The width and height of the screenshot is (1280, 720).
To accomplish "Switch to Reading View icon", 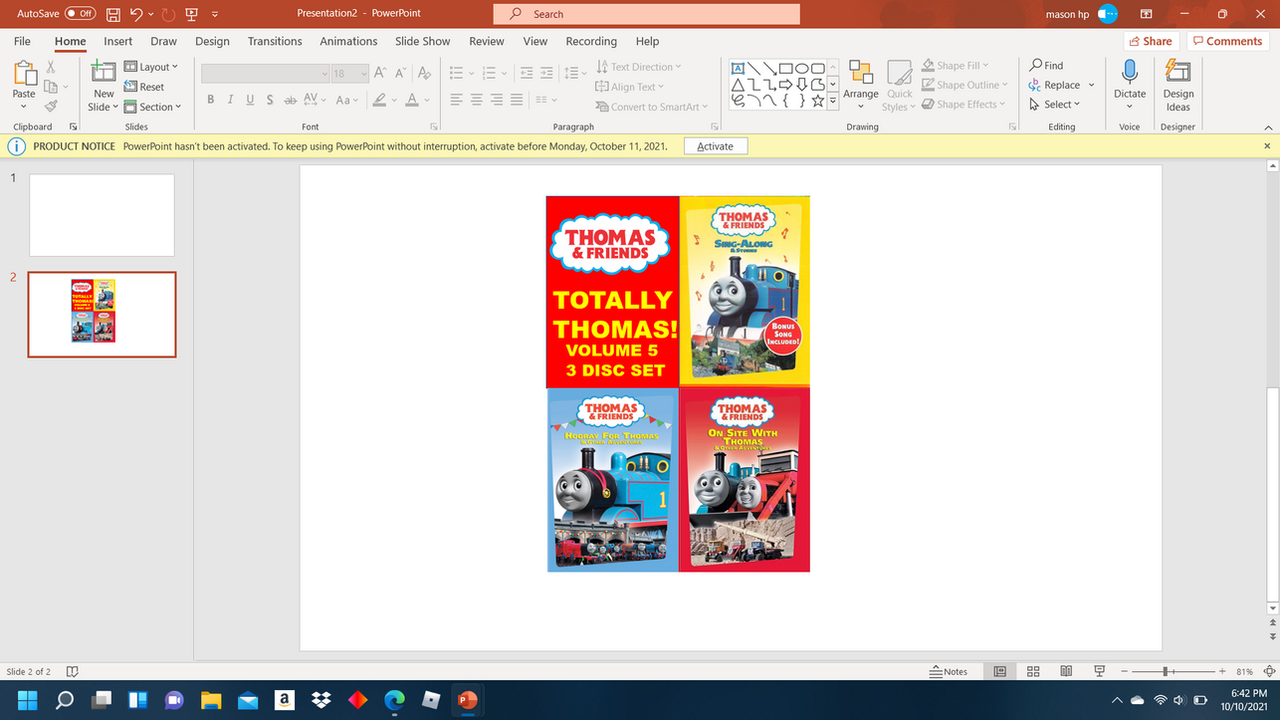I will point(1066,671).
